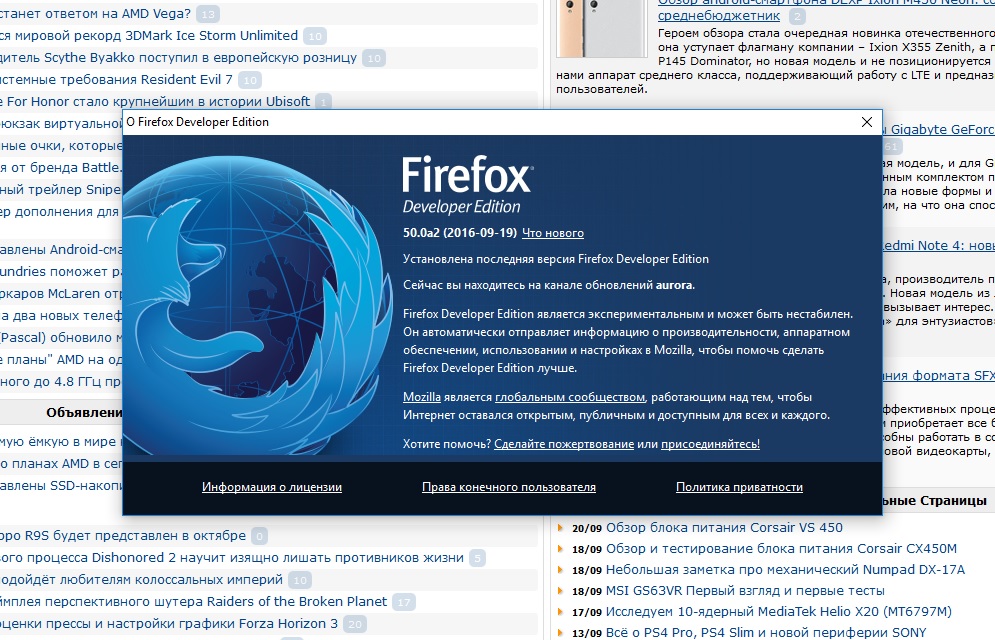The image size is (995, 640).
Task: Open the MediaTek Helio X20 article
Action: click(x=779, y=611)
